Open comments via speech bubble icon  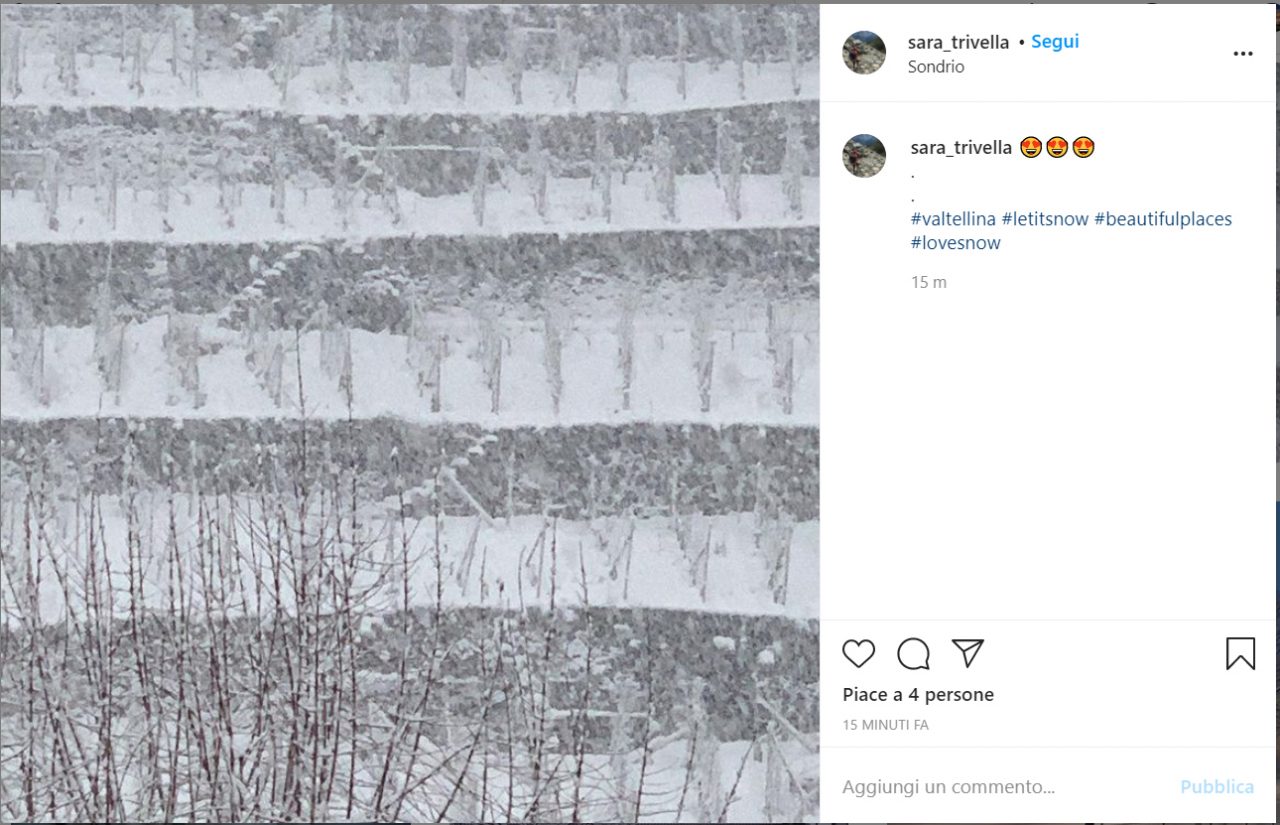(913, 654)
